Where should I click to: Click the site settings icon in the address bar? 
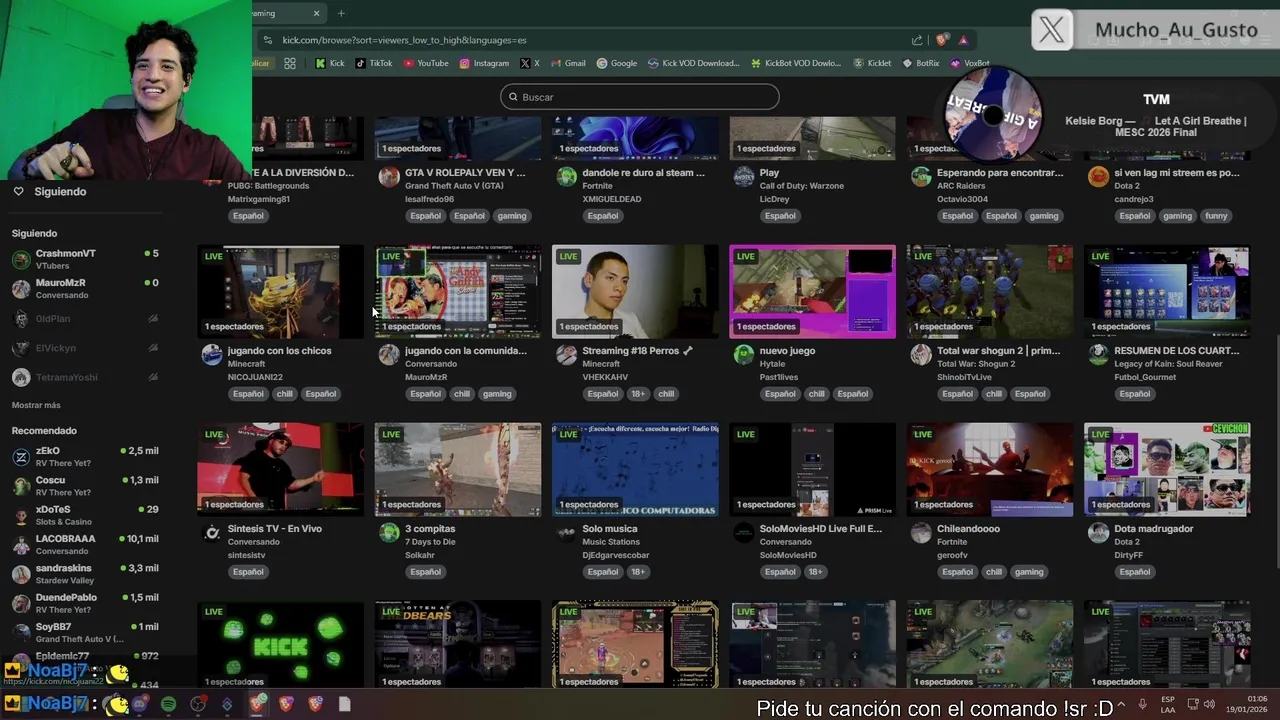coord(267,40)
